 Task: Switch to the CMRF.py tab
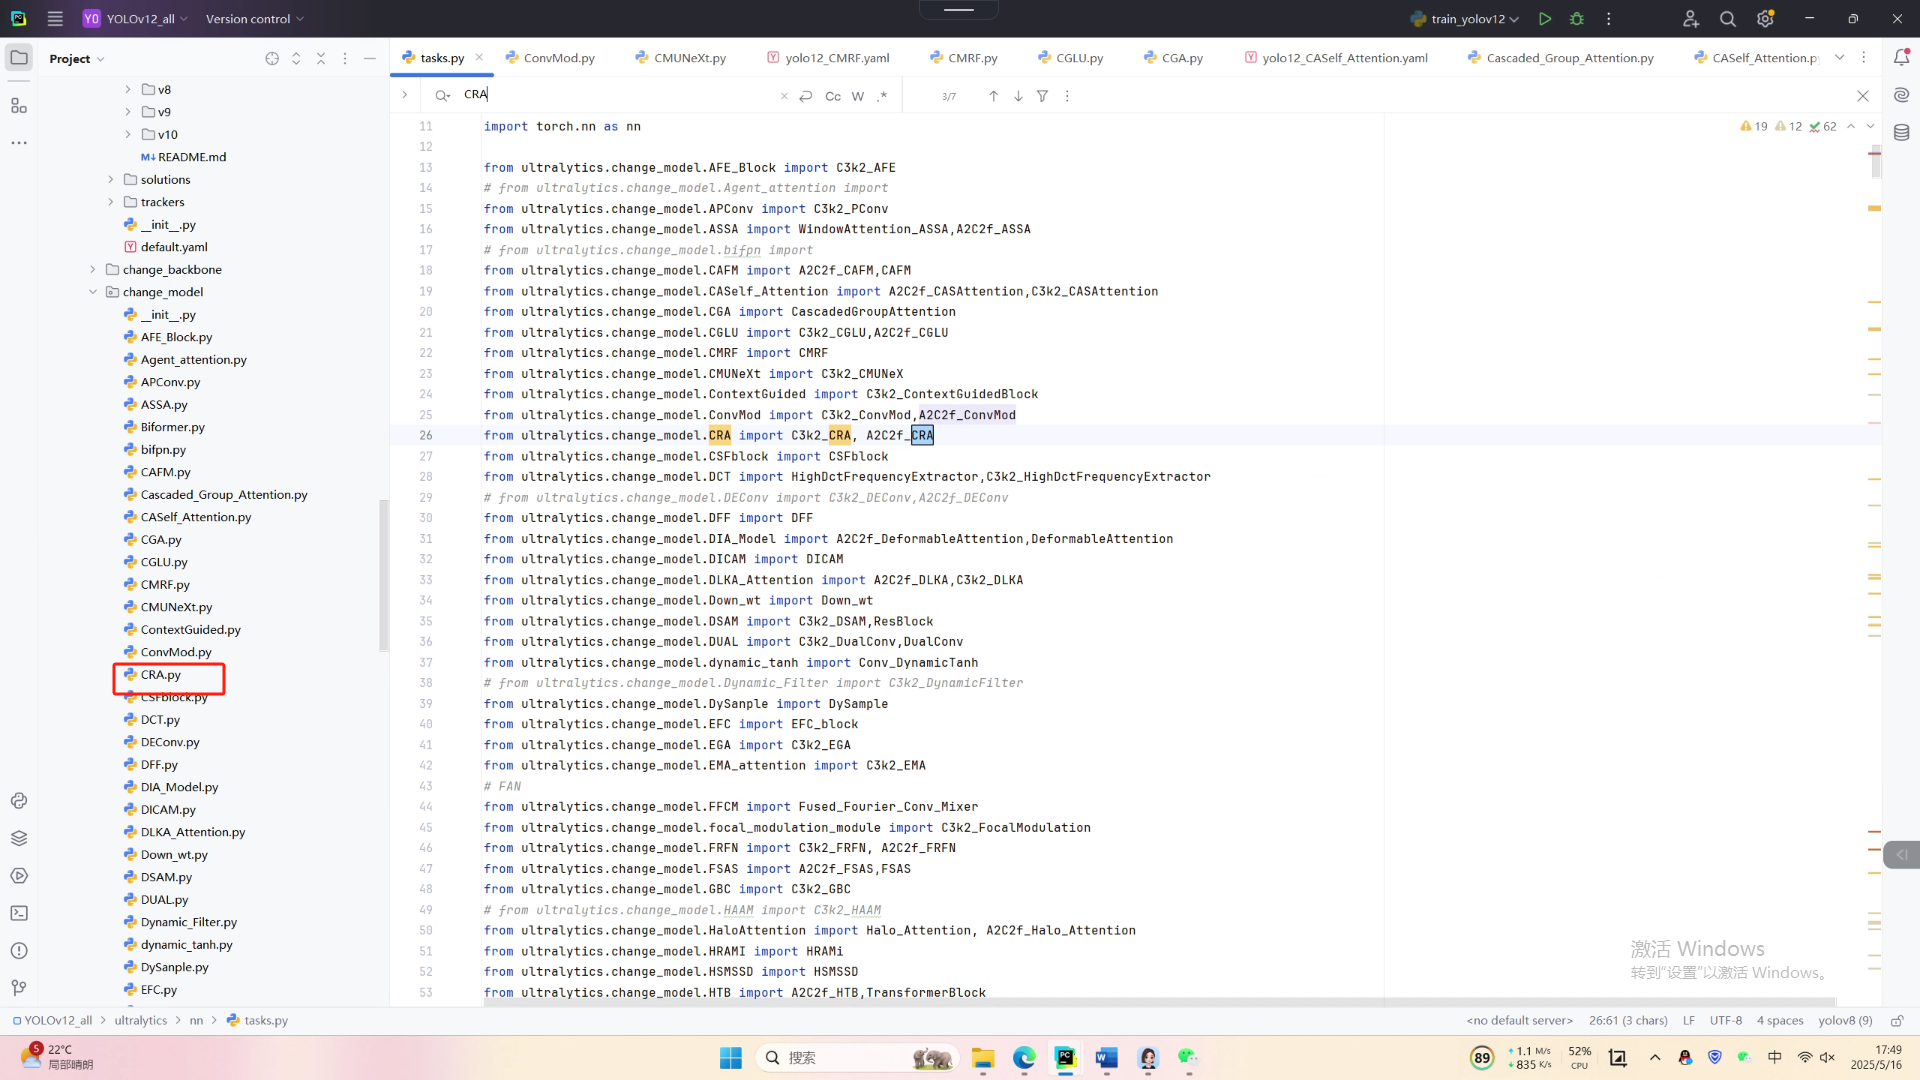971,58
